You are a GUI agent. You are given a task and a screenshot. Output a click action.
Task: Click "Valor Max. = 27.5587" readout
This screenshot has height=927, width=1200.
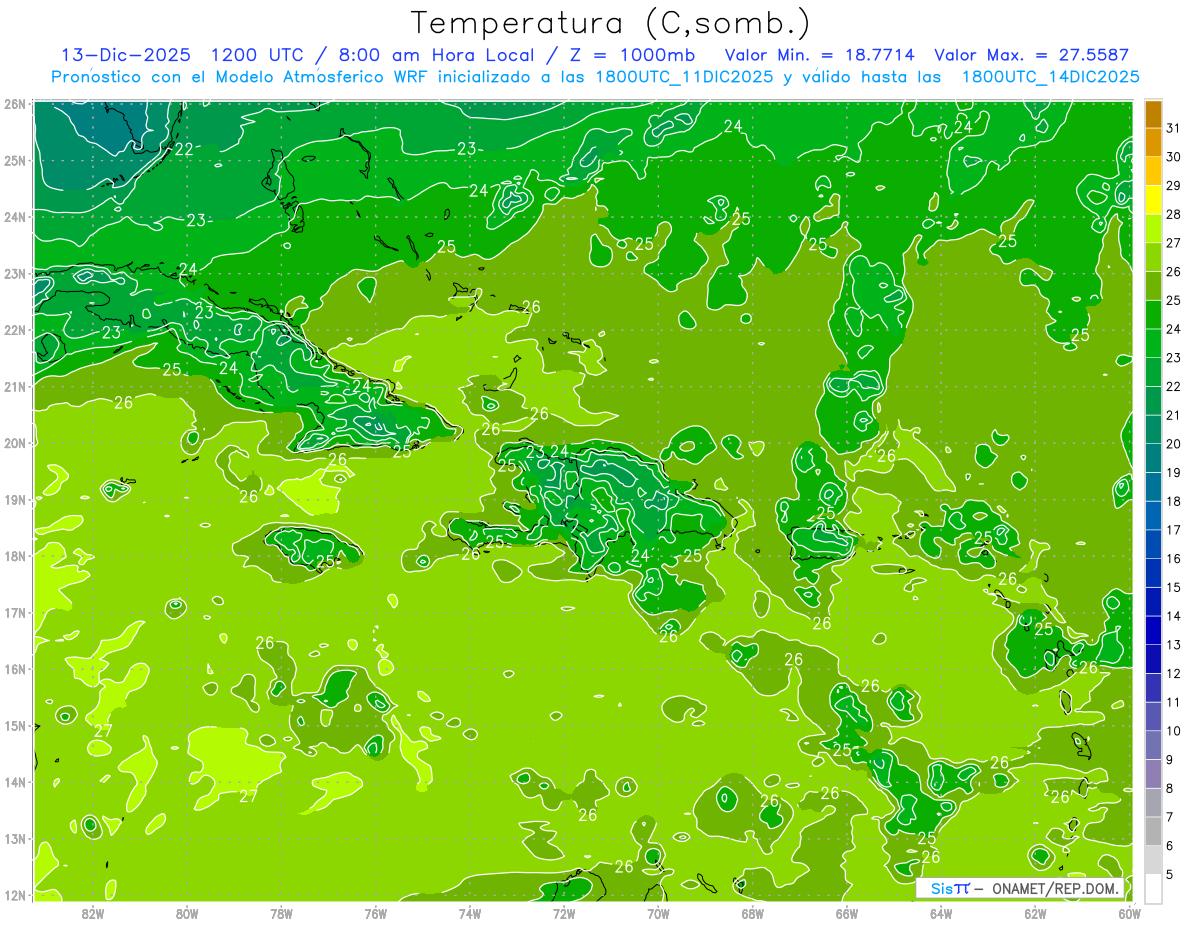pos(1032,55)
